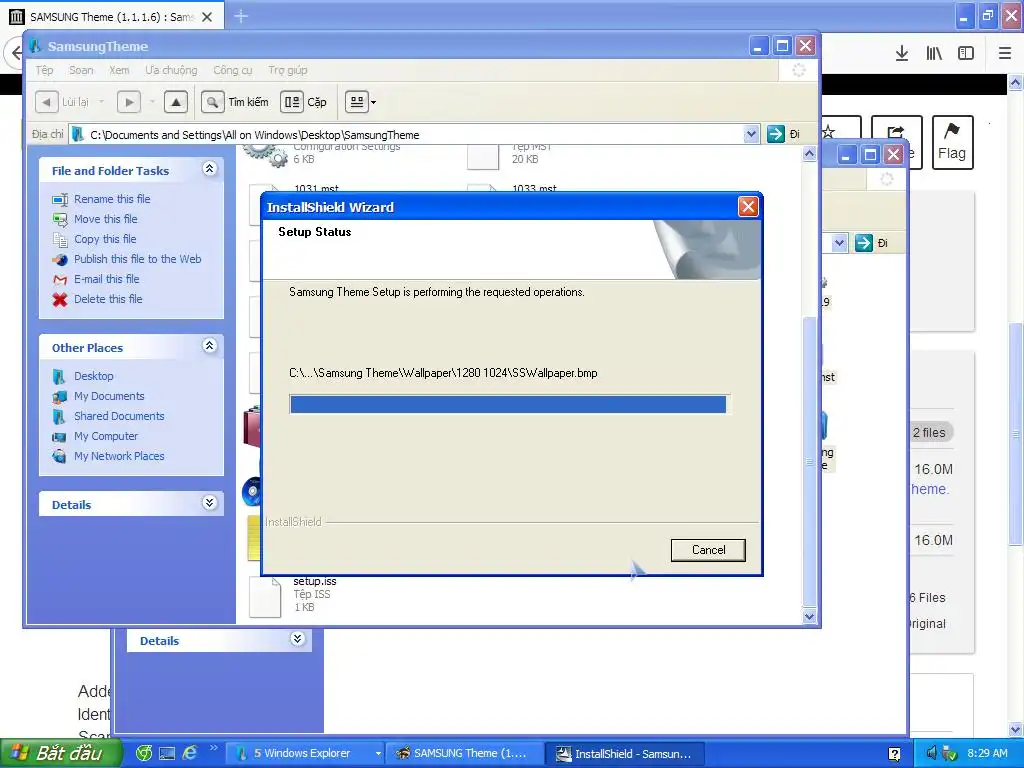This screenshot has width=1024, height=768.
Task: Click 2 files badge on webpage
Action: [x=929, y=432]
